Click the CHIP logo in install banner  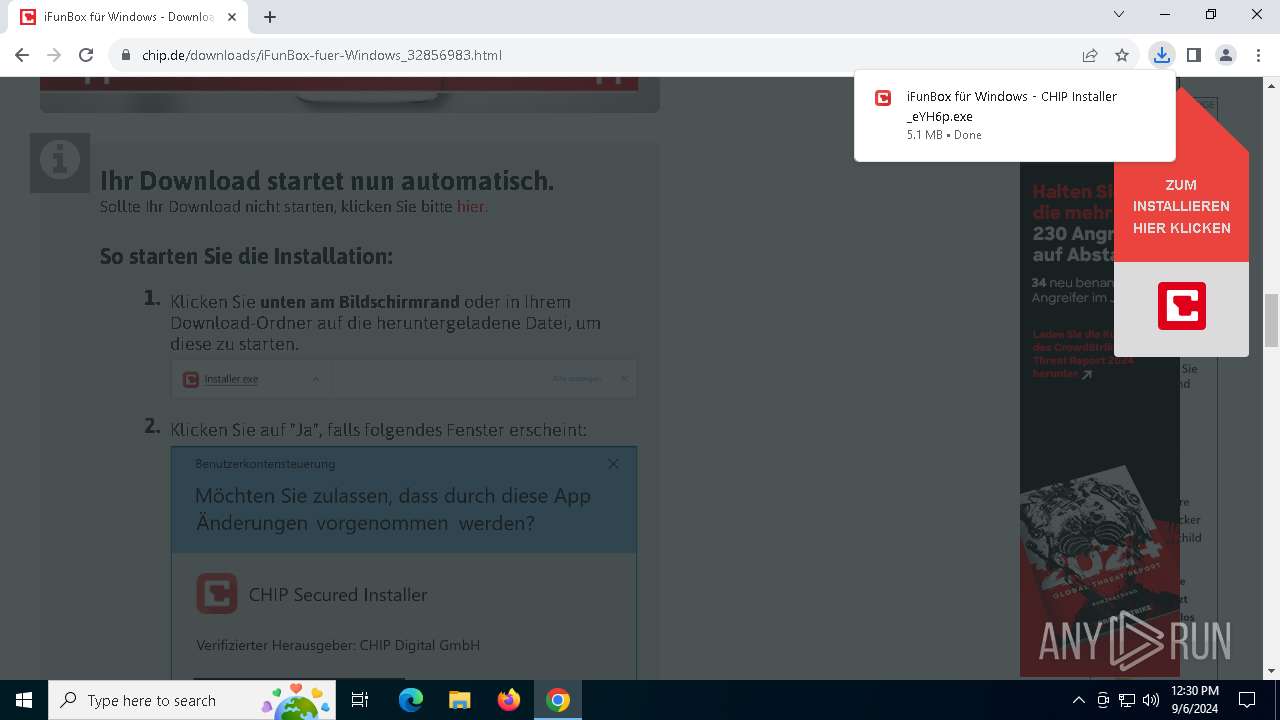(1182, 306)
